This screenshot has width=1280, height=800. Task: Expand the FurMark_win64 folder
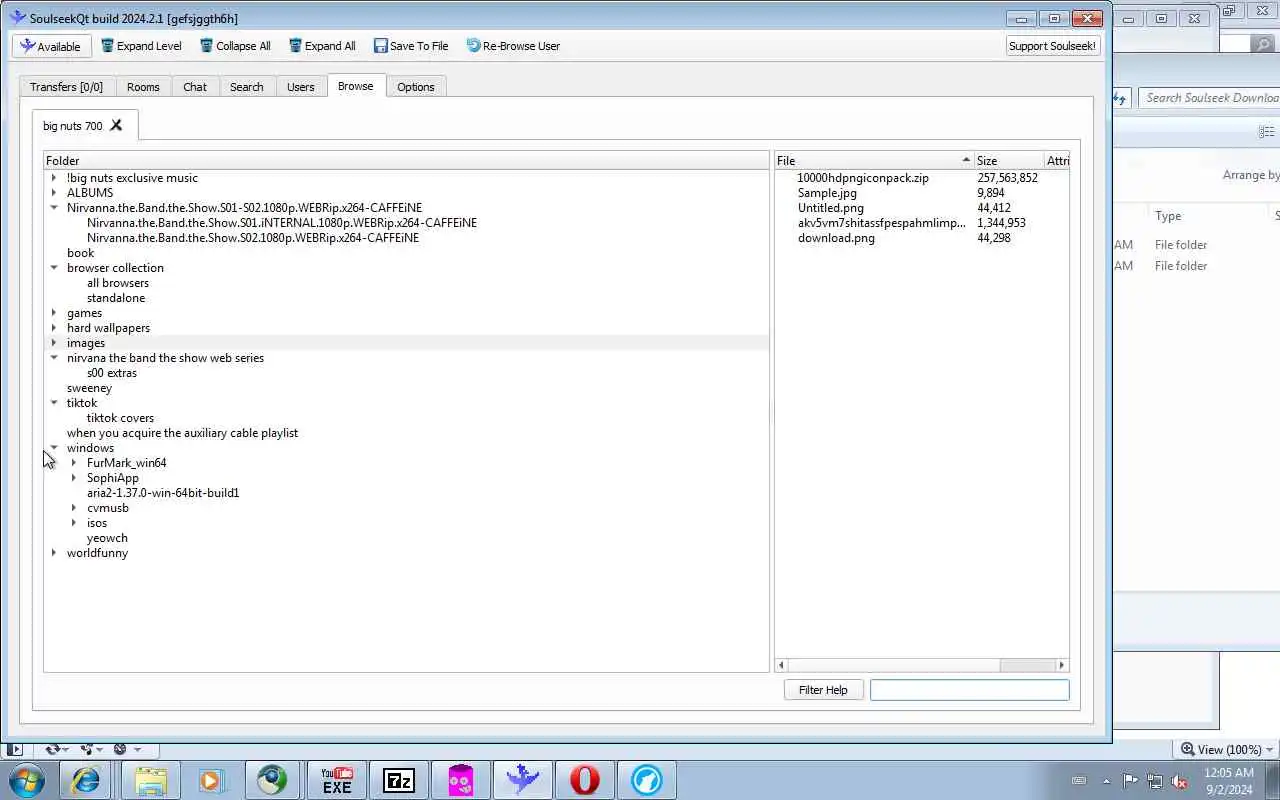[74, 463]
